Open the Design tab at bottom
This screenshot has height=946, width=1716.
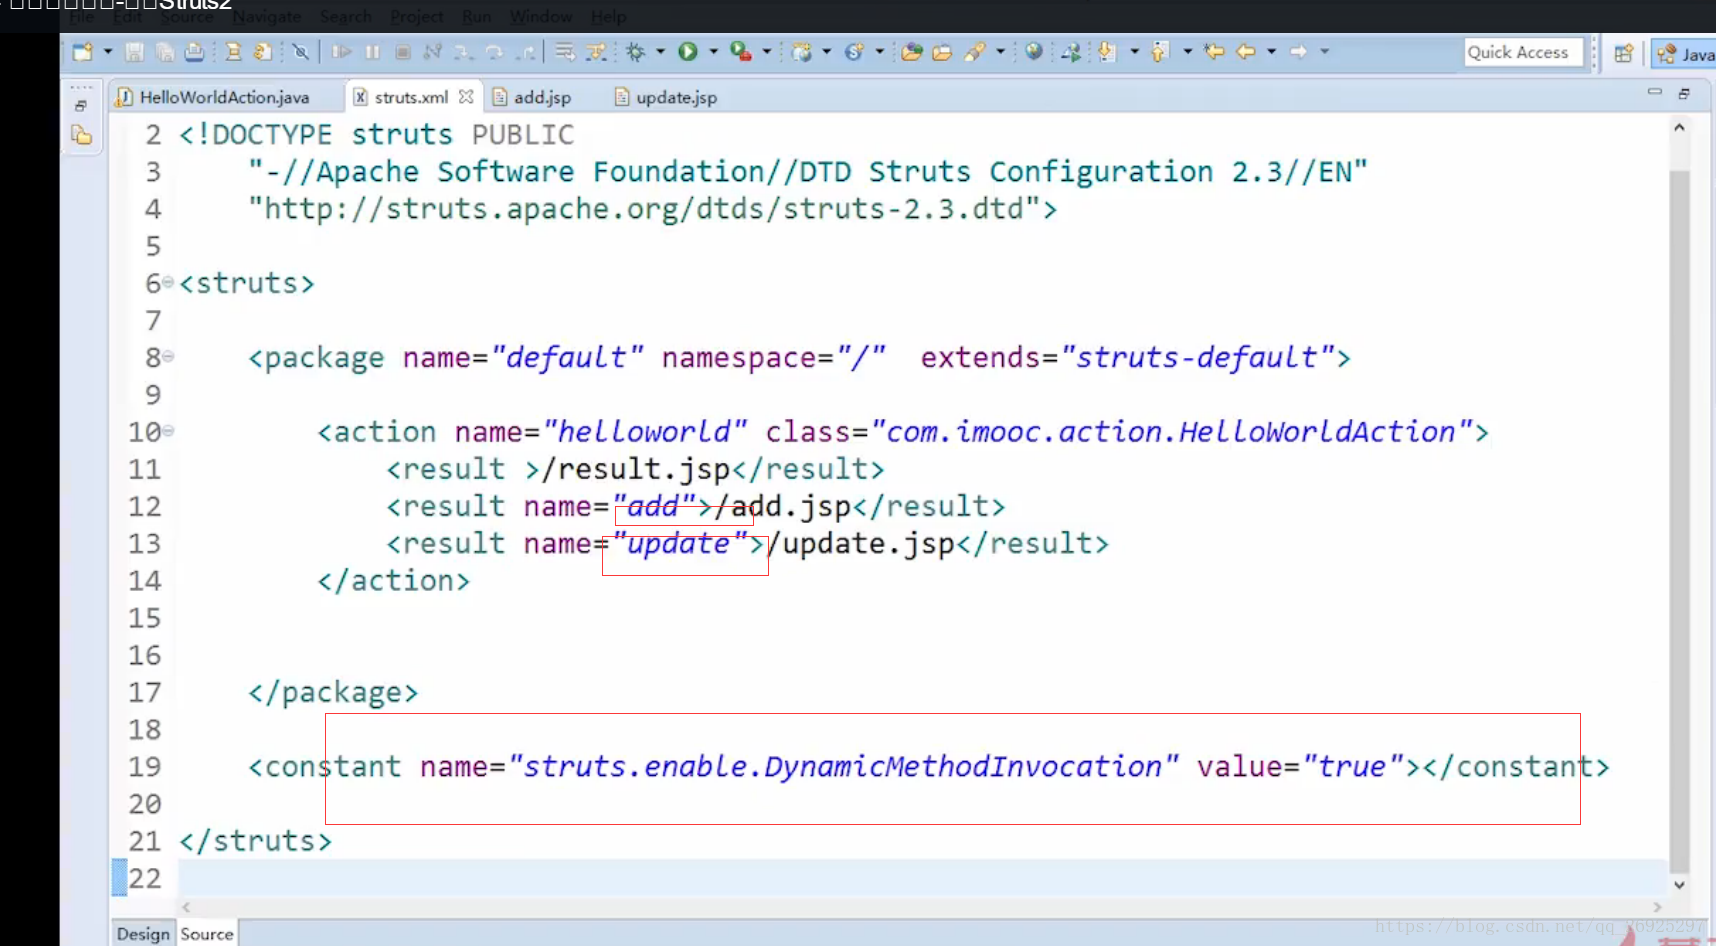coord(143,934)
